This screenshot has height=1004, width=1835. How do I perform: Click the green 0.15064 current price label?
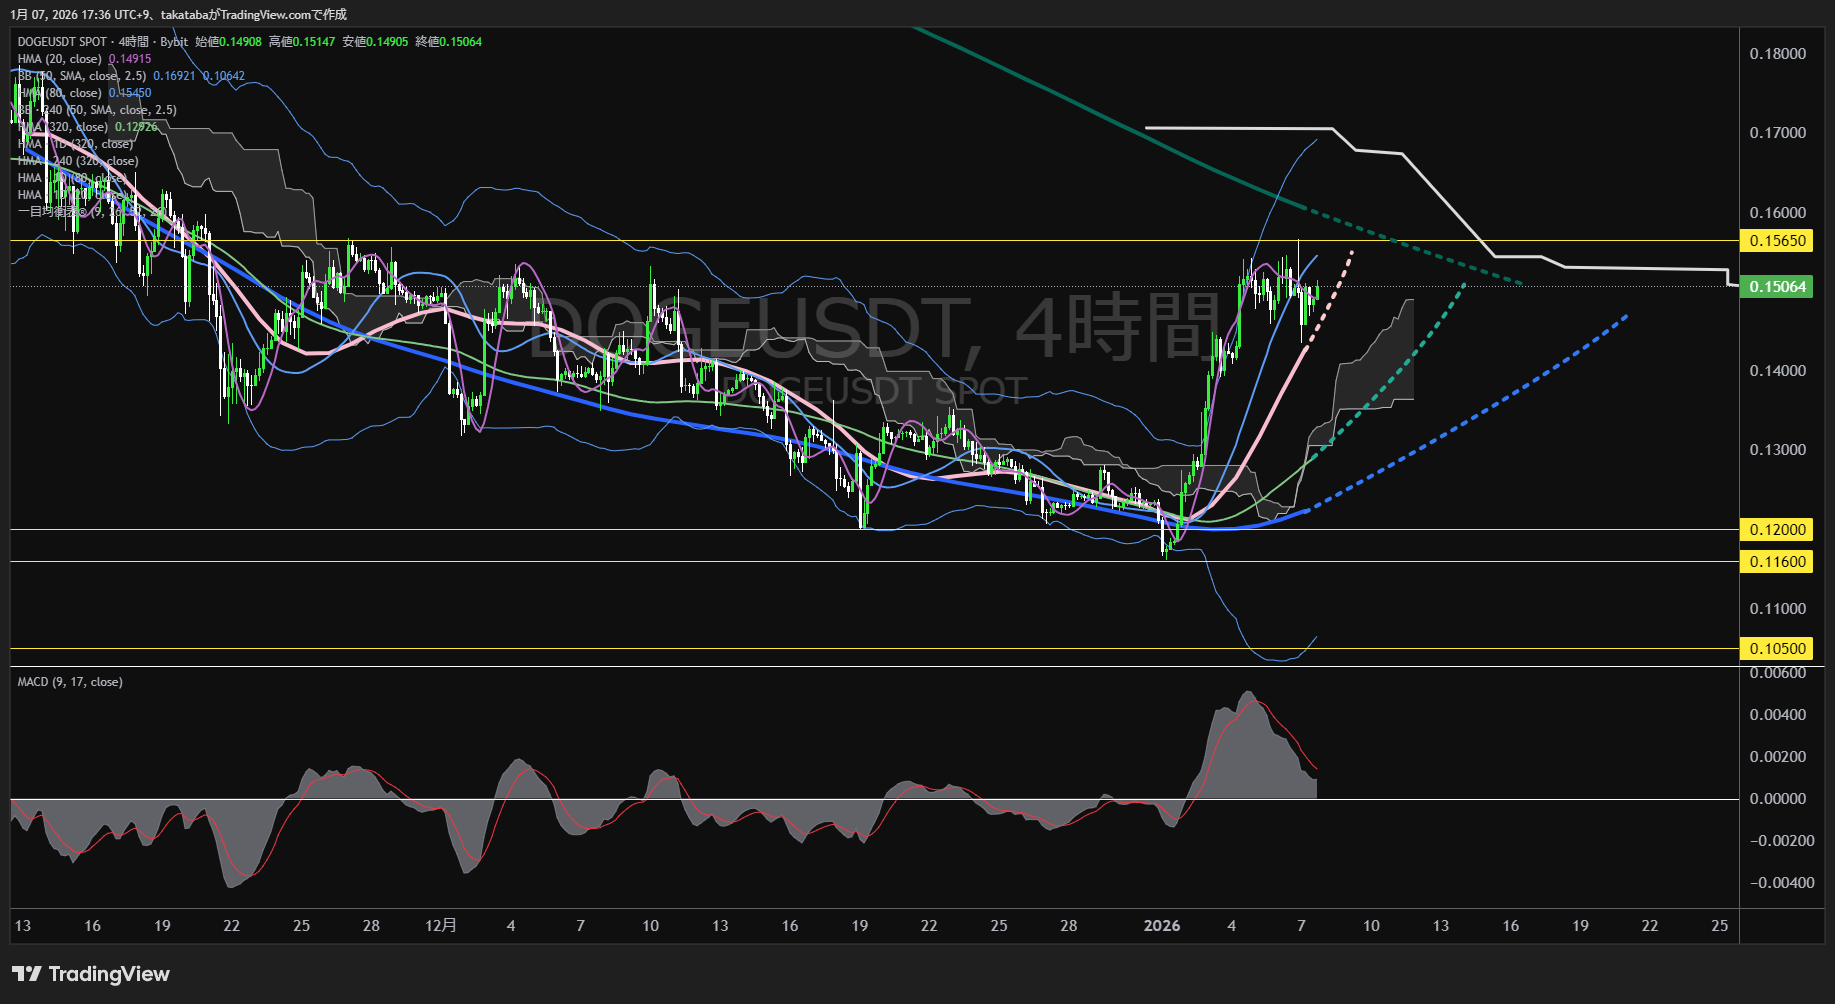coord(1777,287)
